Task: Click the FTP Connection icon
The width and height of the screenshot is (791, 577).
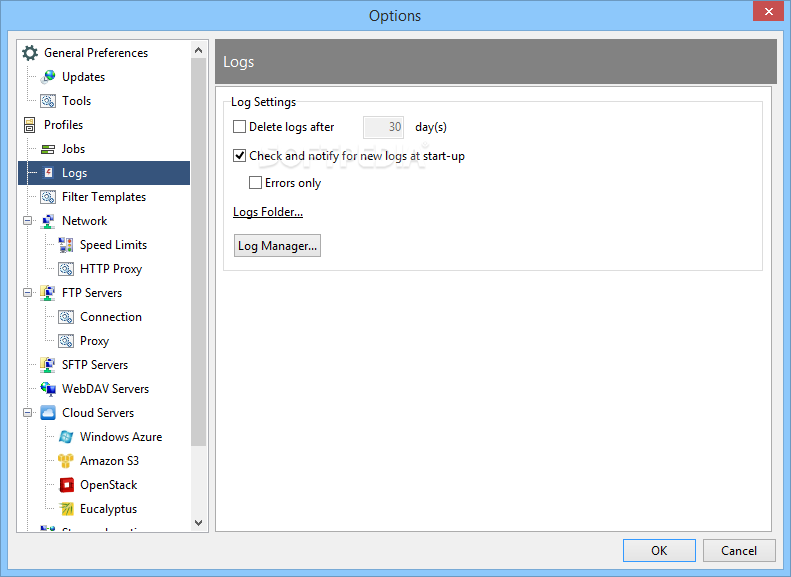Action: click(x=66, y=317)
